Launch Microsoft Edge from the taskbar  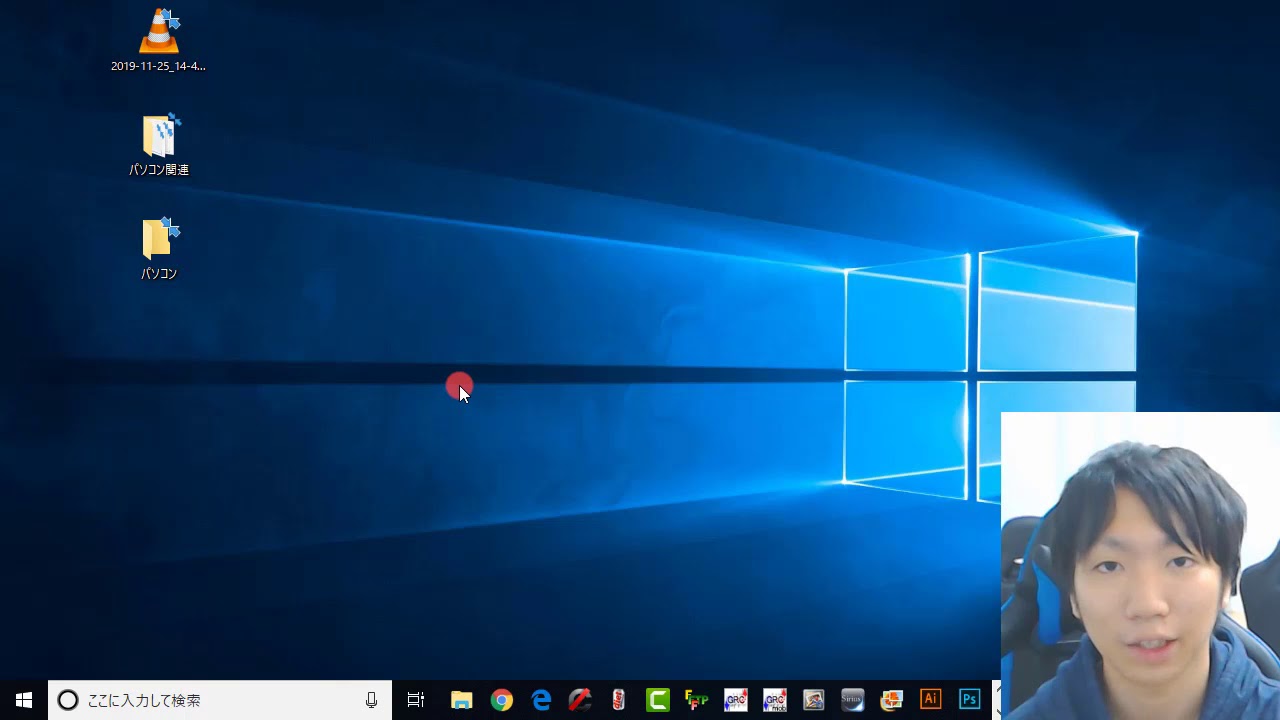pos(541,700)
